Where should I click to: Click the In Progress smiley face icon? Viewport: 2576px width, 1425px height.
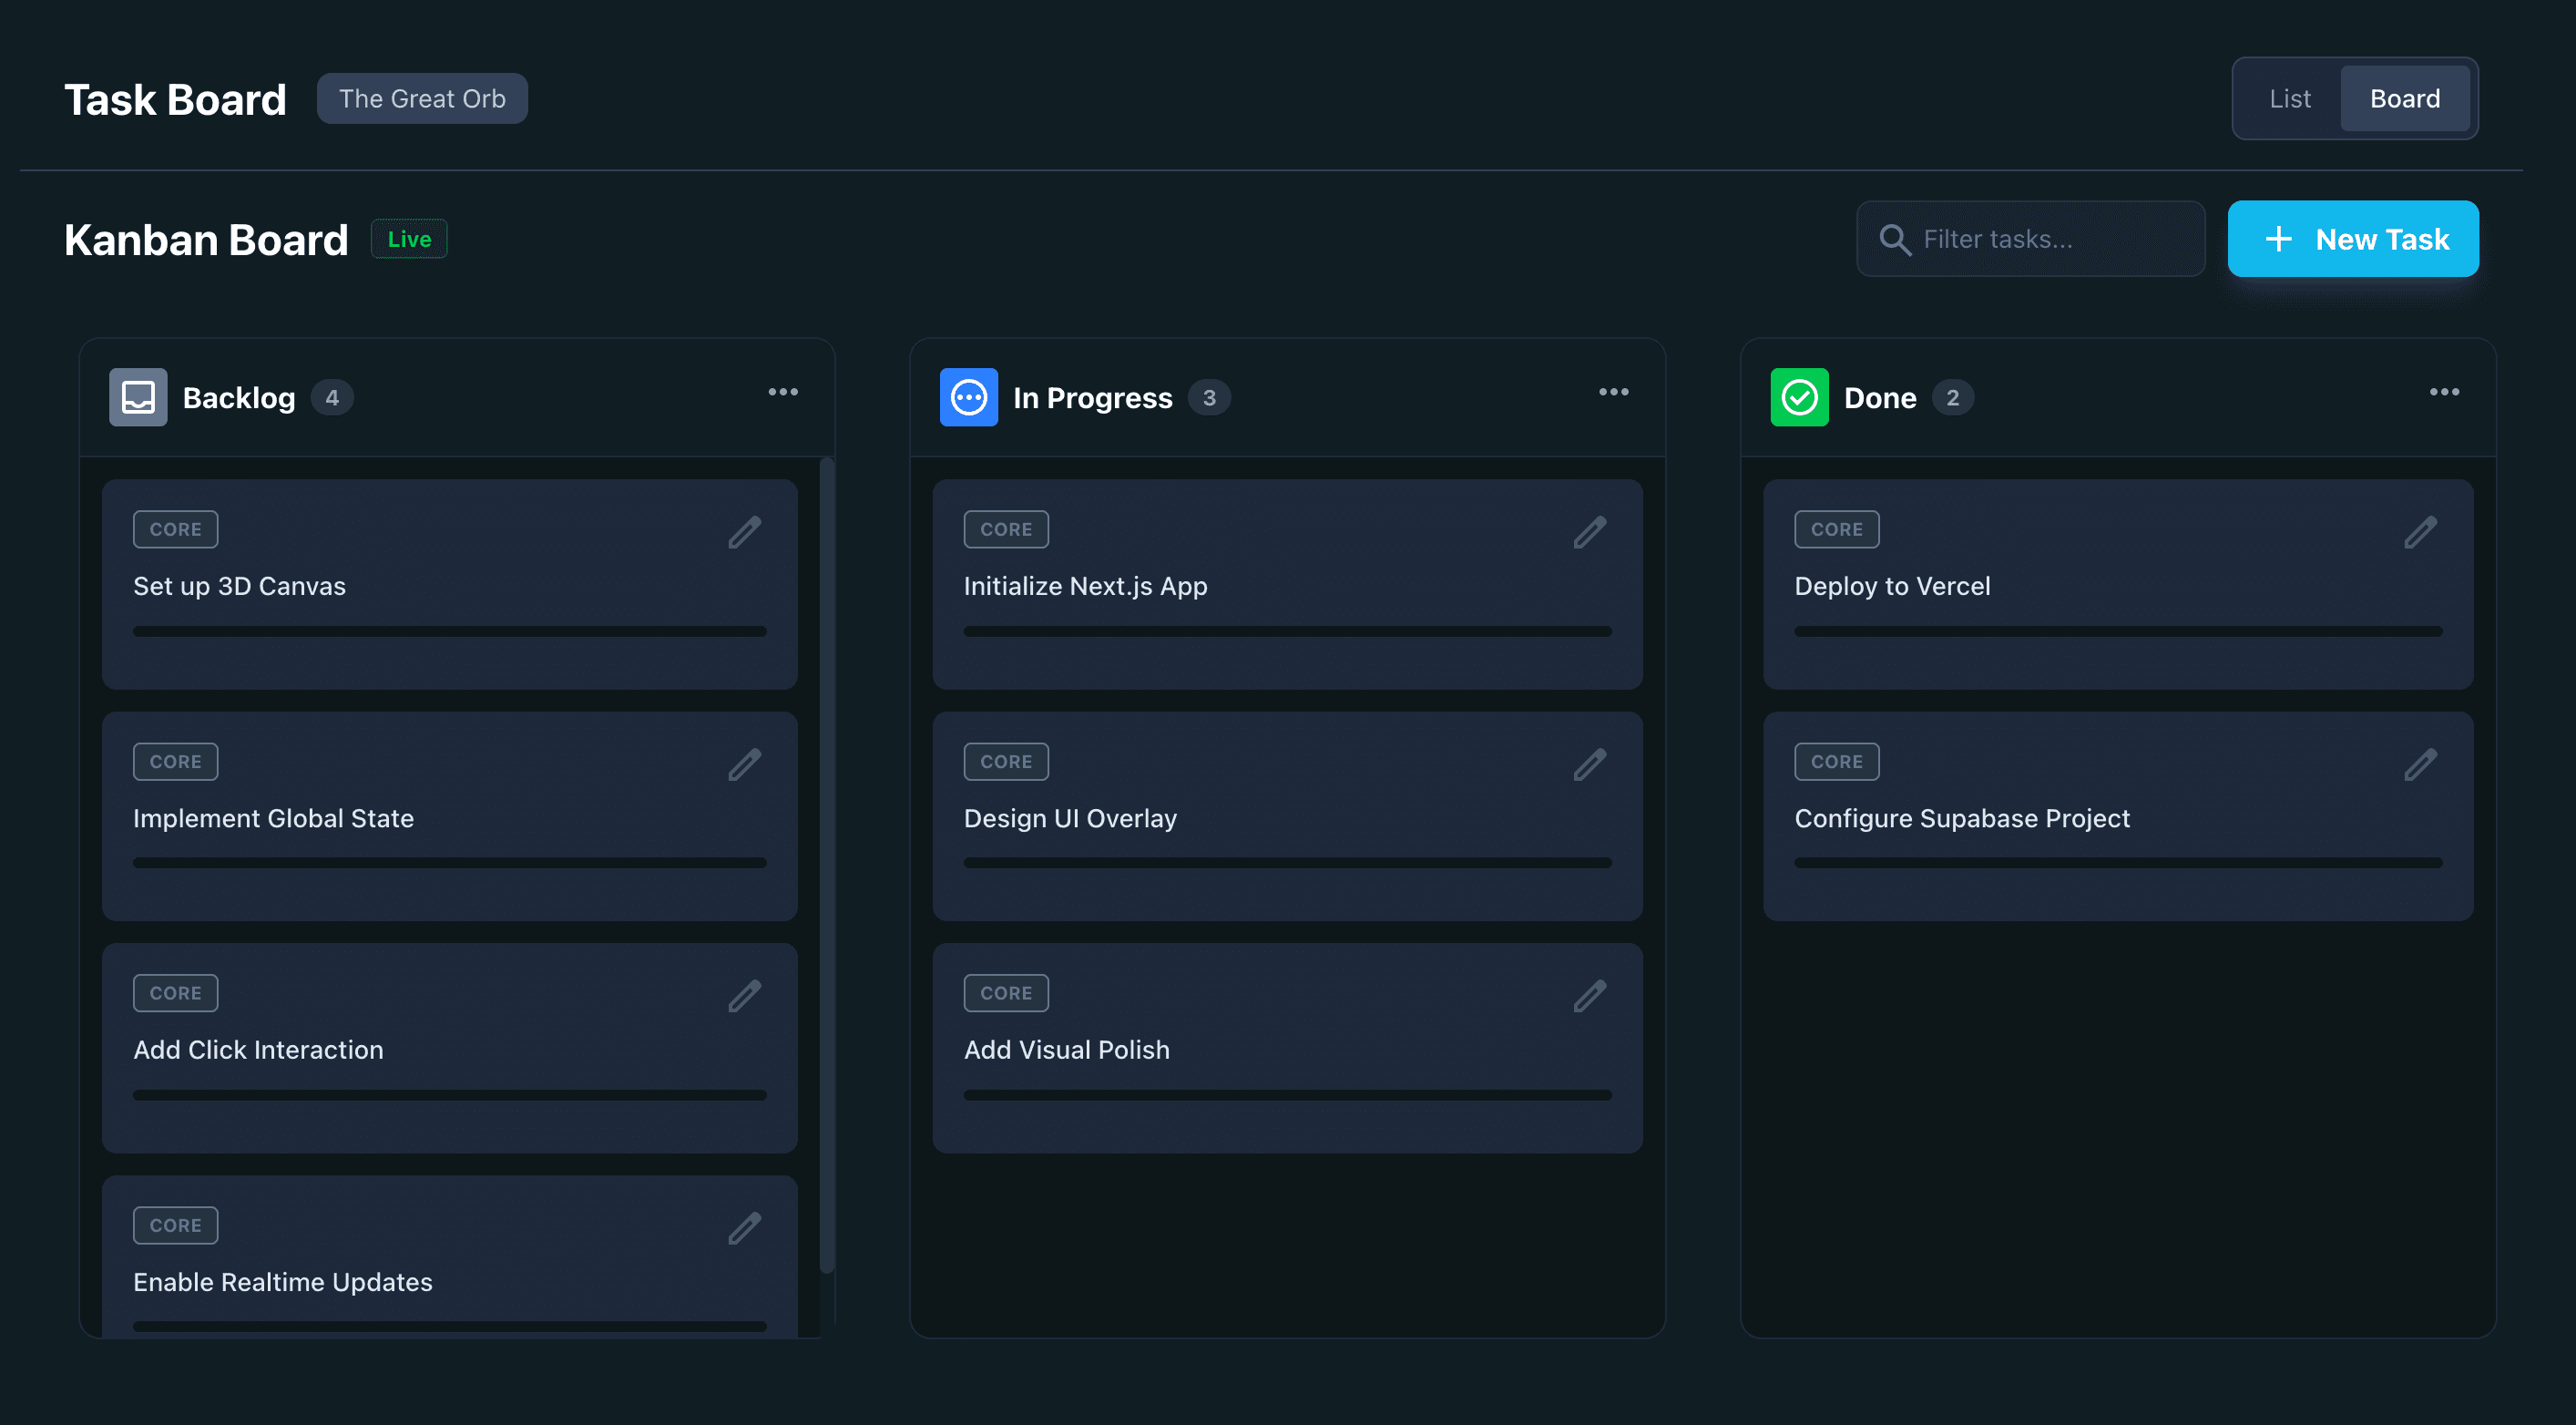click(x=968, y=397)
